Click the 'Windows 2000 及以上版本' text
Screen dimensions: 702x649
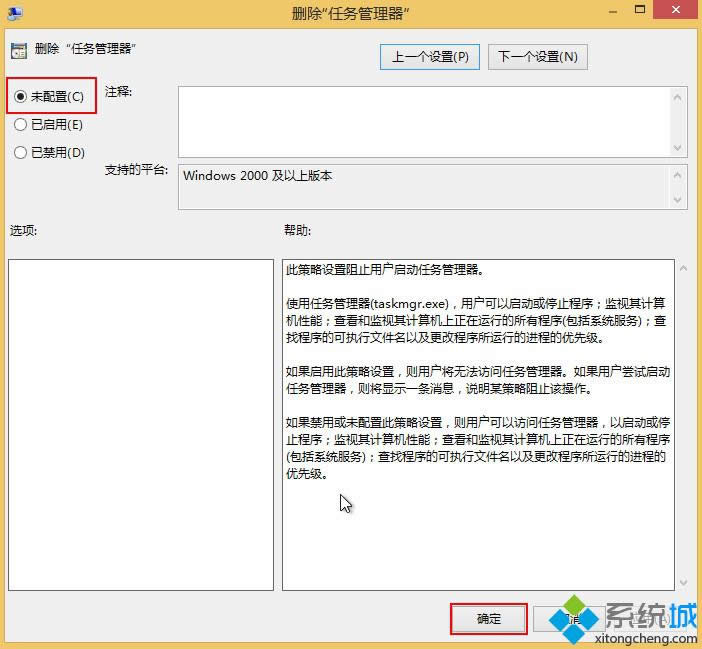point(257,175)
